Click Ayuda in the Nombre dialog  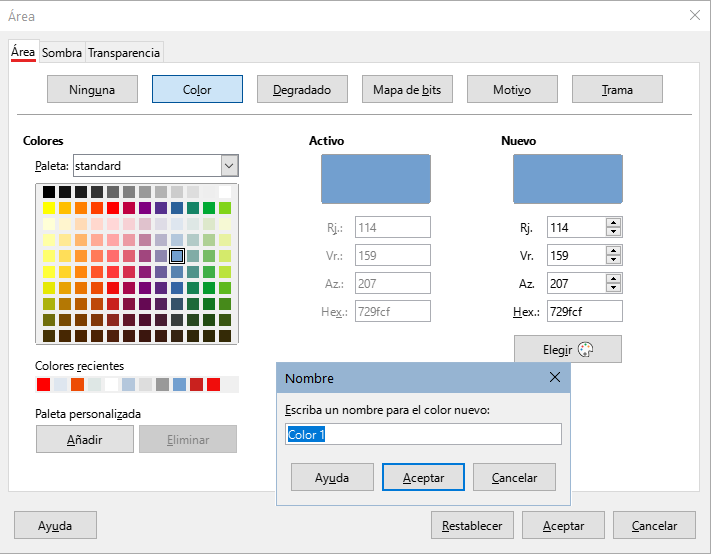332,477
